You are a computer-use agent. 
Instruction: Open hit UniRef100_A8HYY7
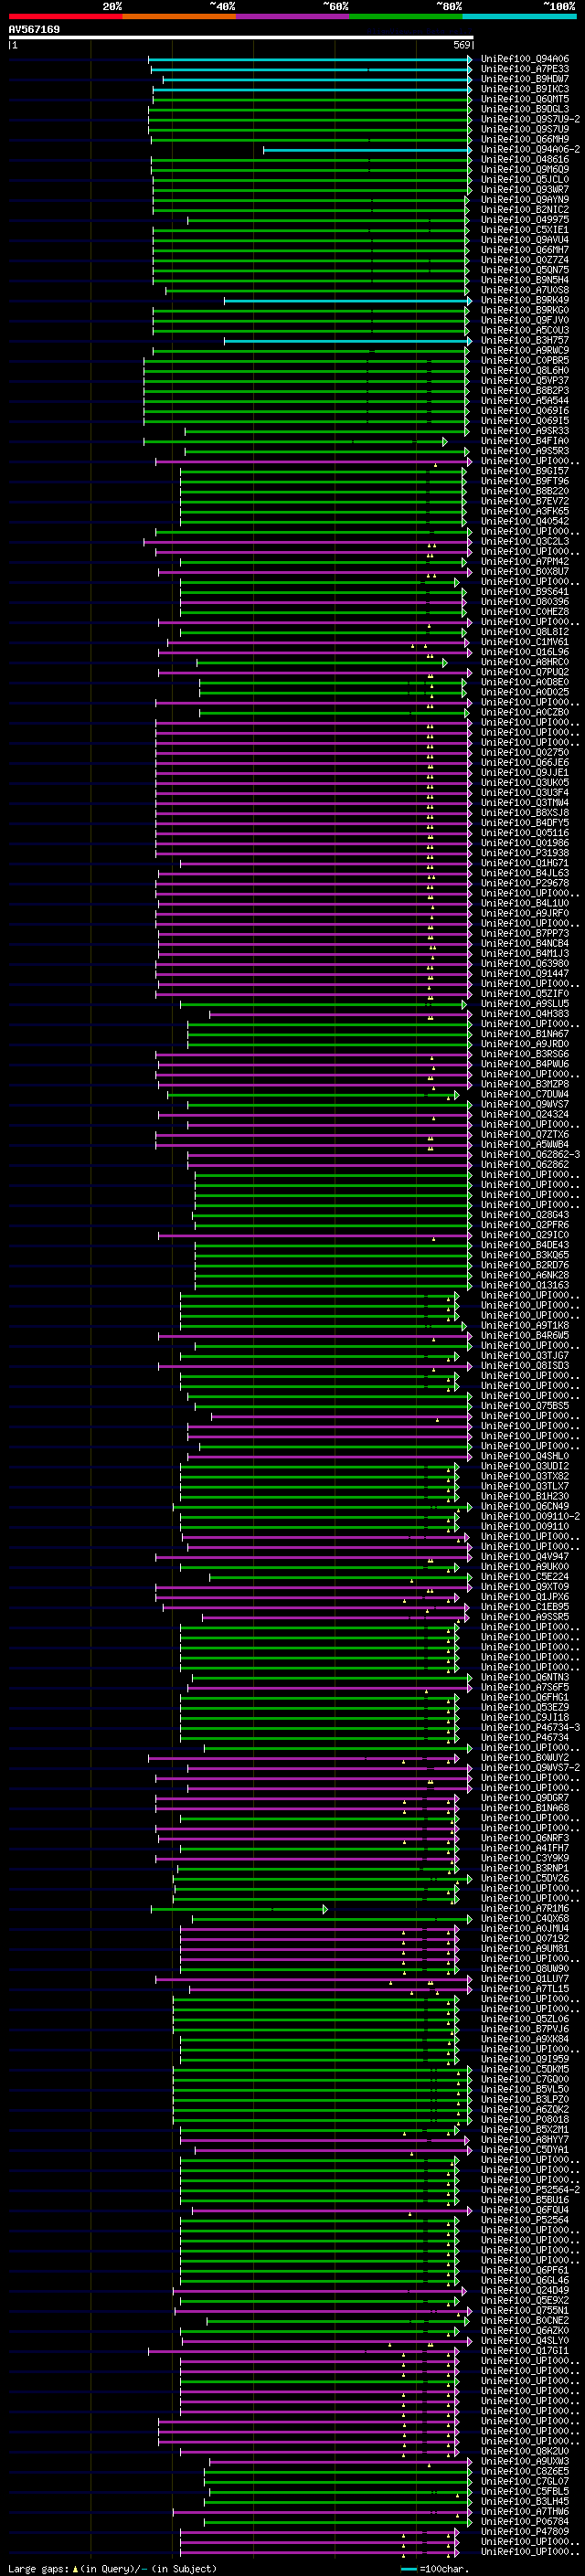coord(524,2140)
